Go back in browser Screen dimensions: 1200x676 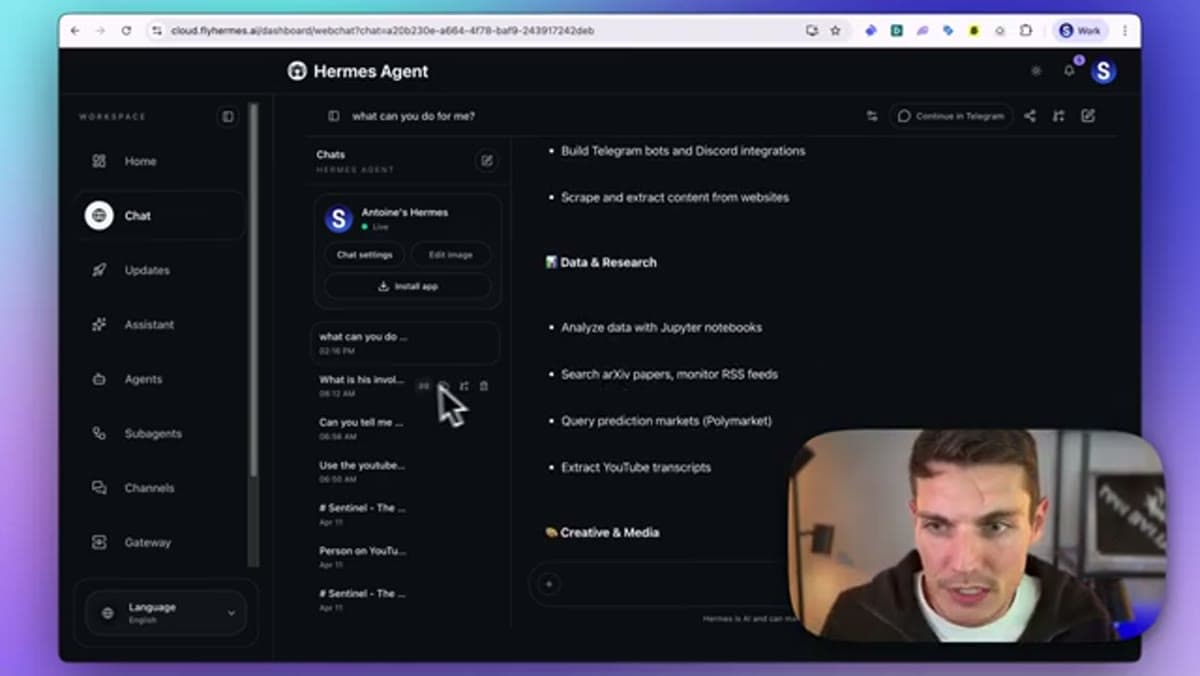coord(75,31)
